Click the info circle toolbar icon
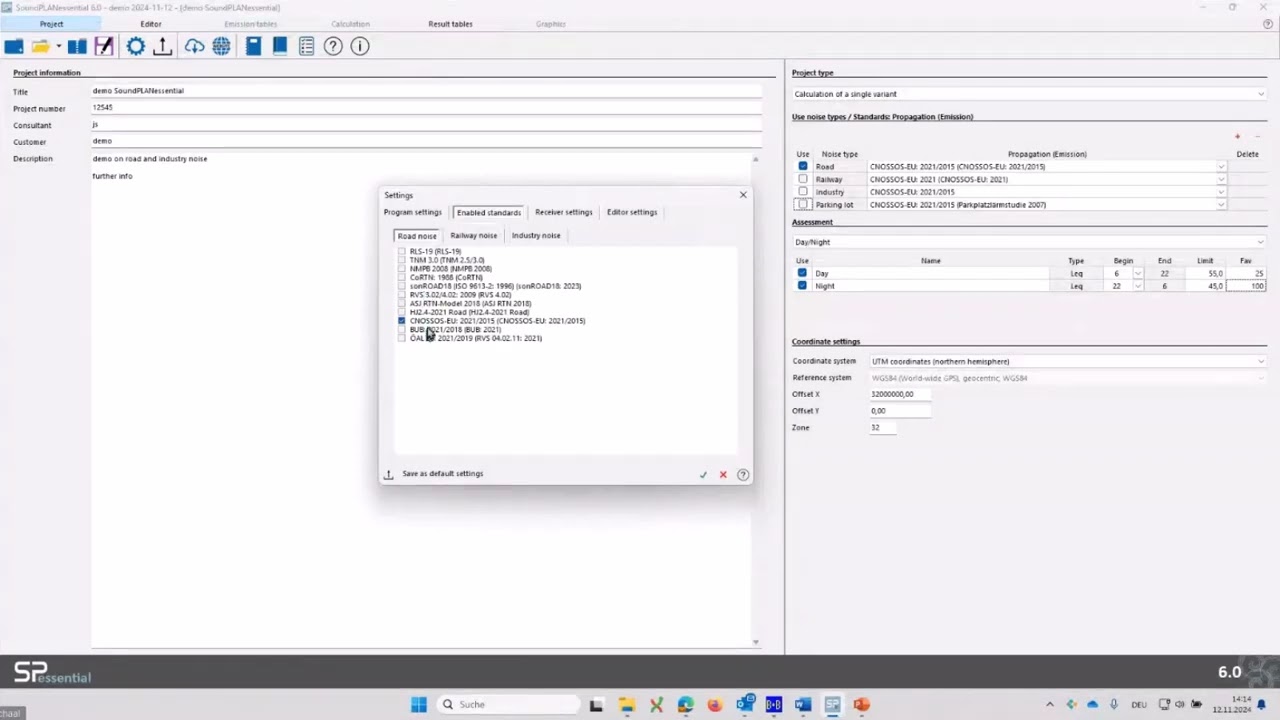Viewport: 1280px width, 720px height. [360, 46]
